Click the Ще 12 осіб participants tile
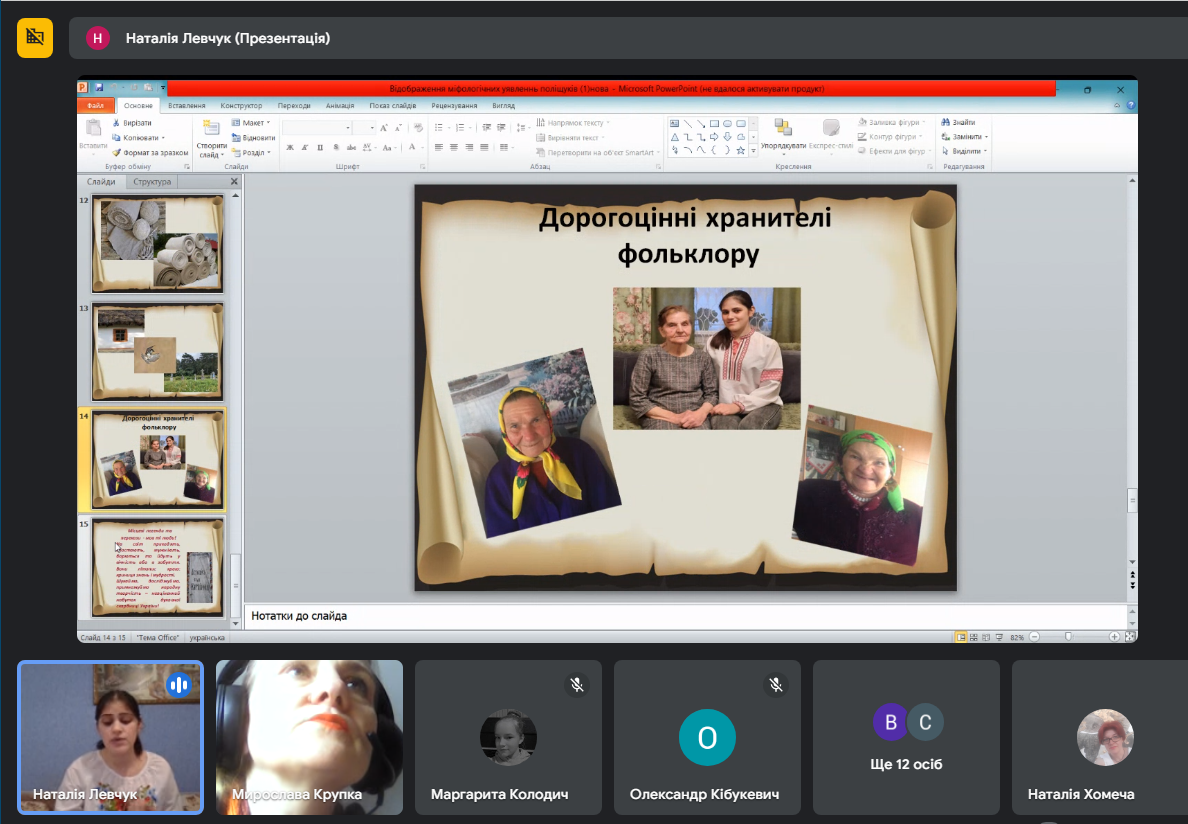Image resolution: width=1188 pixels, height=824 pixels. coord(906,738)
